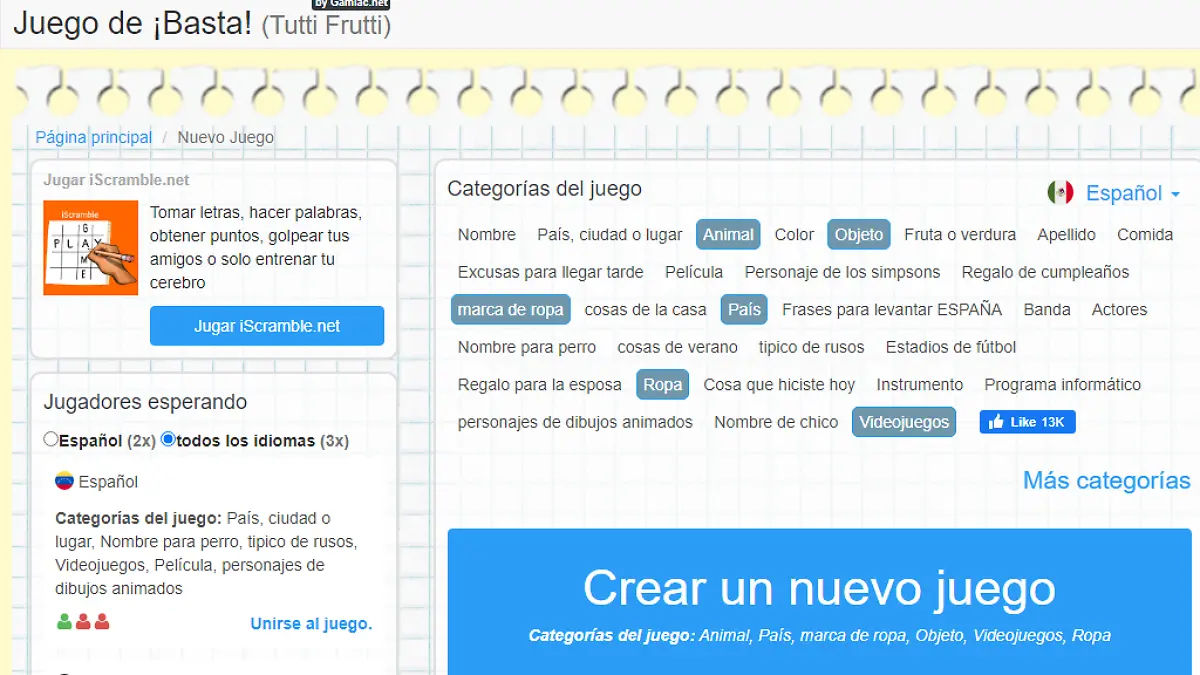Open the Español language dropdown
The image size is (1200, 675).
point(1132,193)
